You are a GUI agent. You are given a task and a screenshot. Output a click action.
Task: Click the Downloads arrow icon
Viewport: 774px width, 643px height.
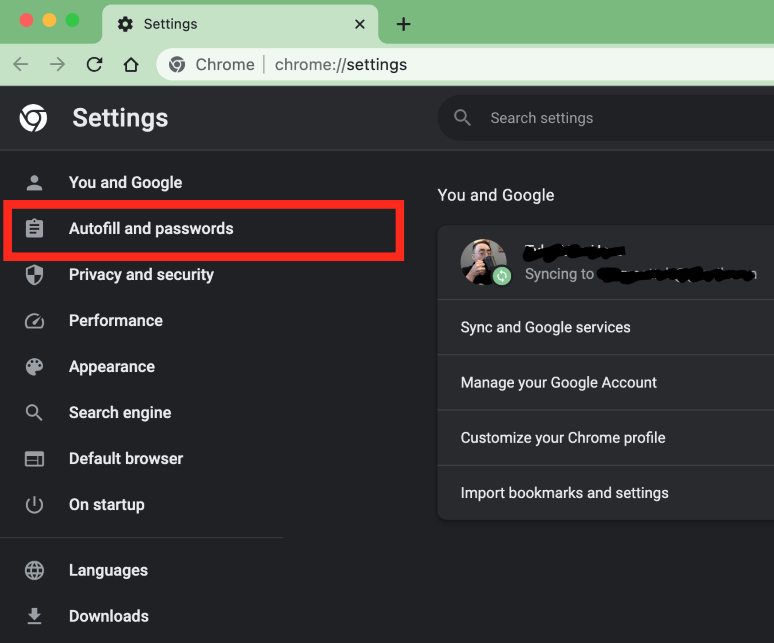click(x=34, y=616)
